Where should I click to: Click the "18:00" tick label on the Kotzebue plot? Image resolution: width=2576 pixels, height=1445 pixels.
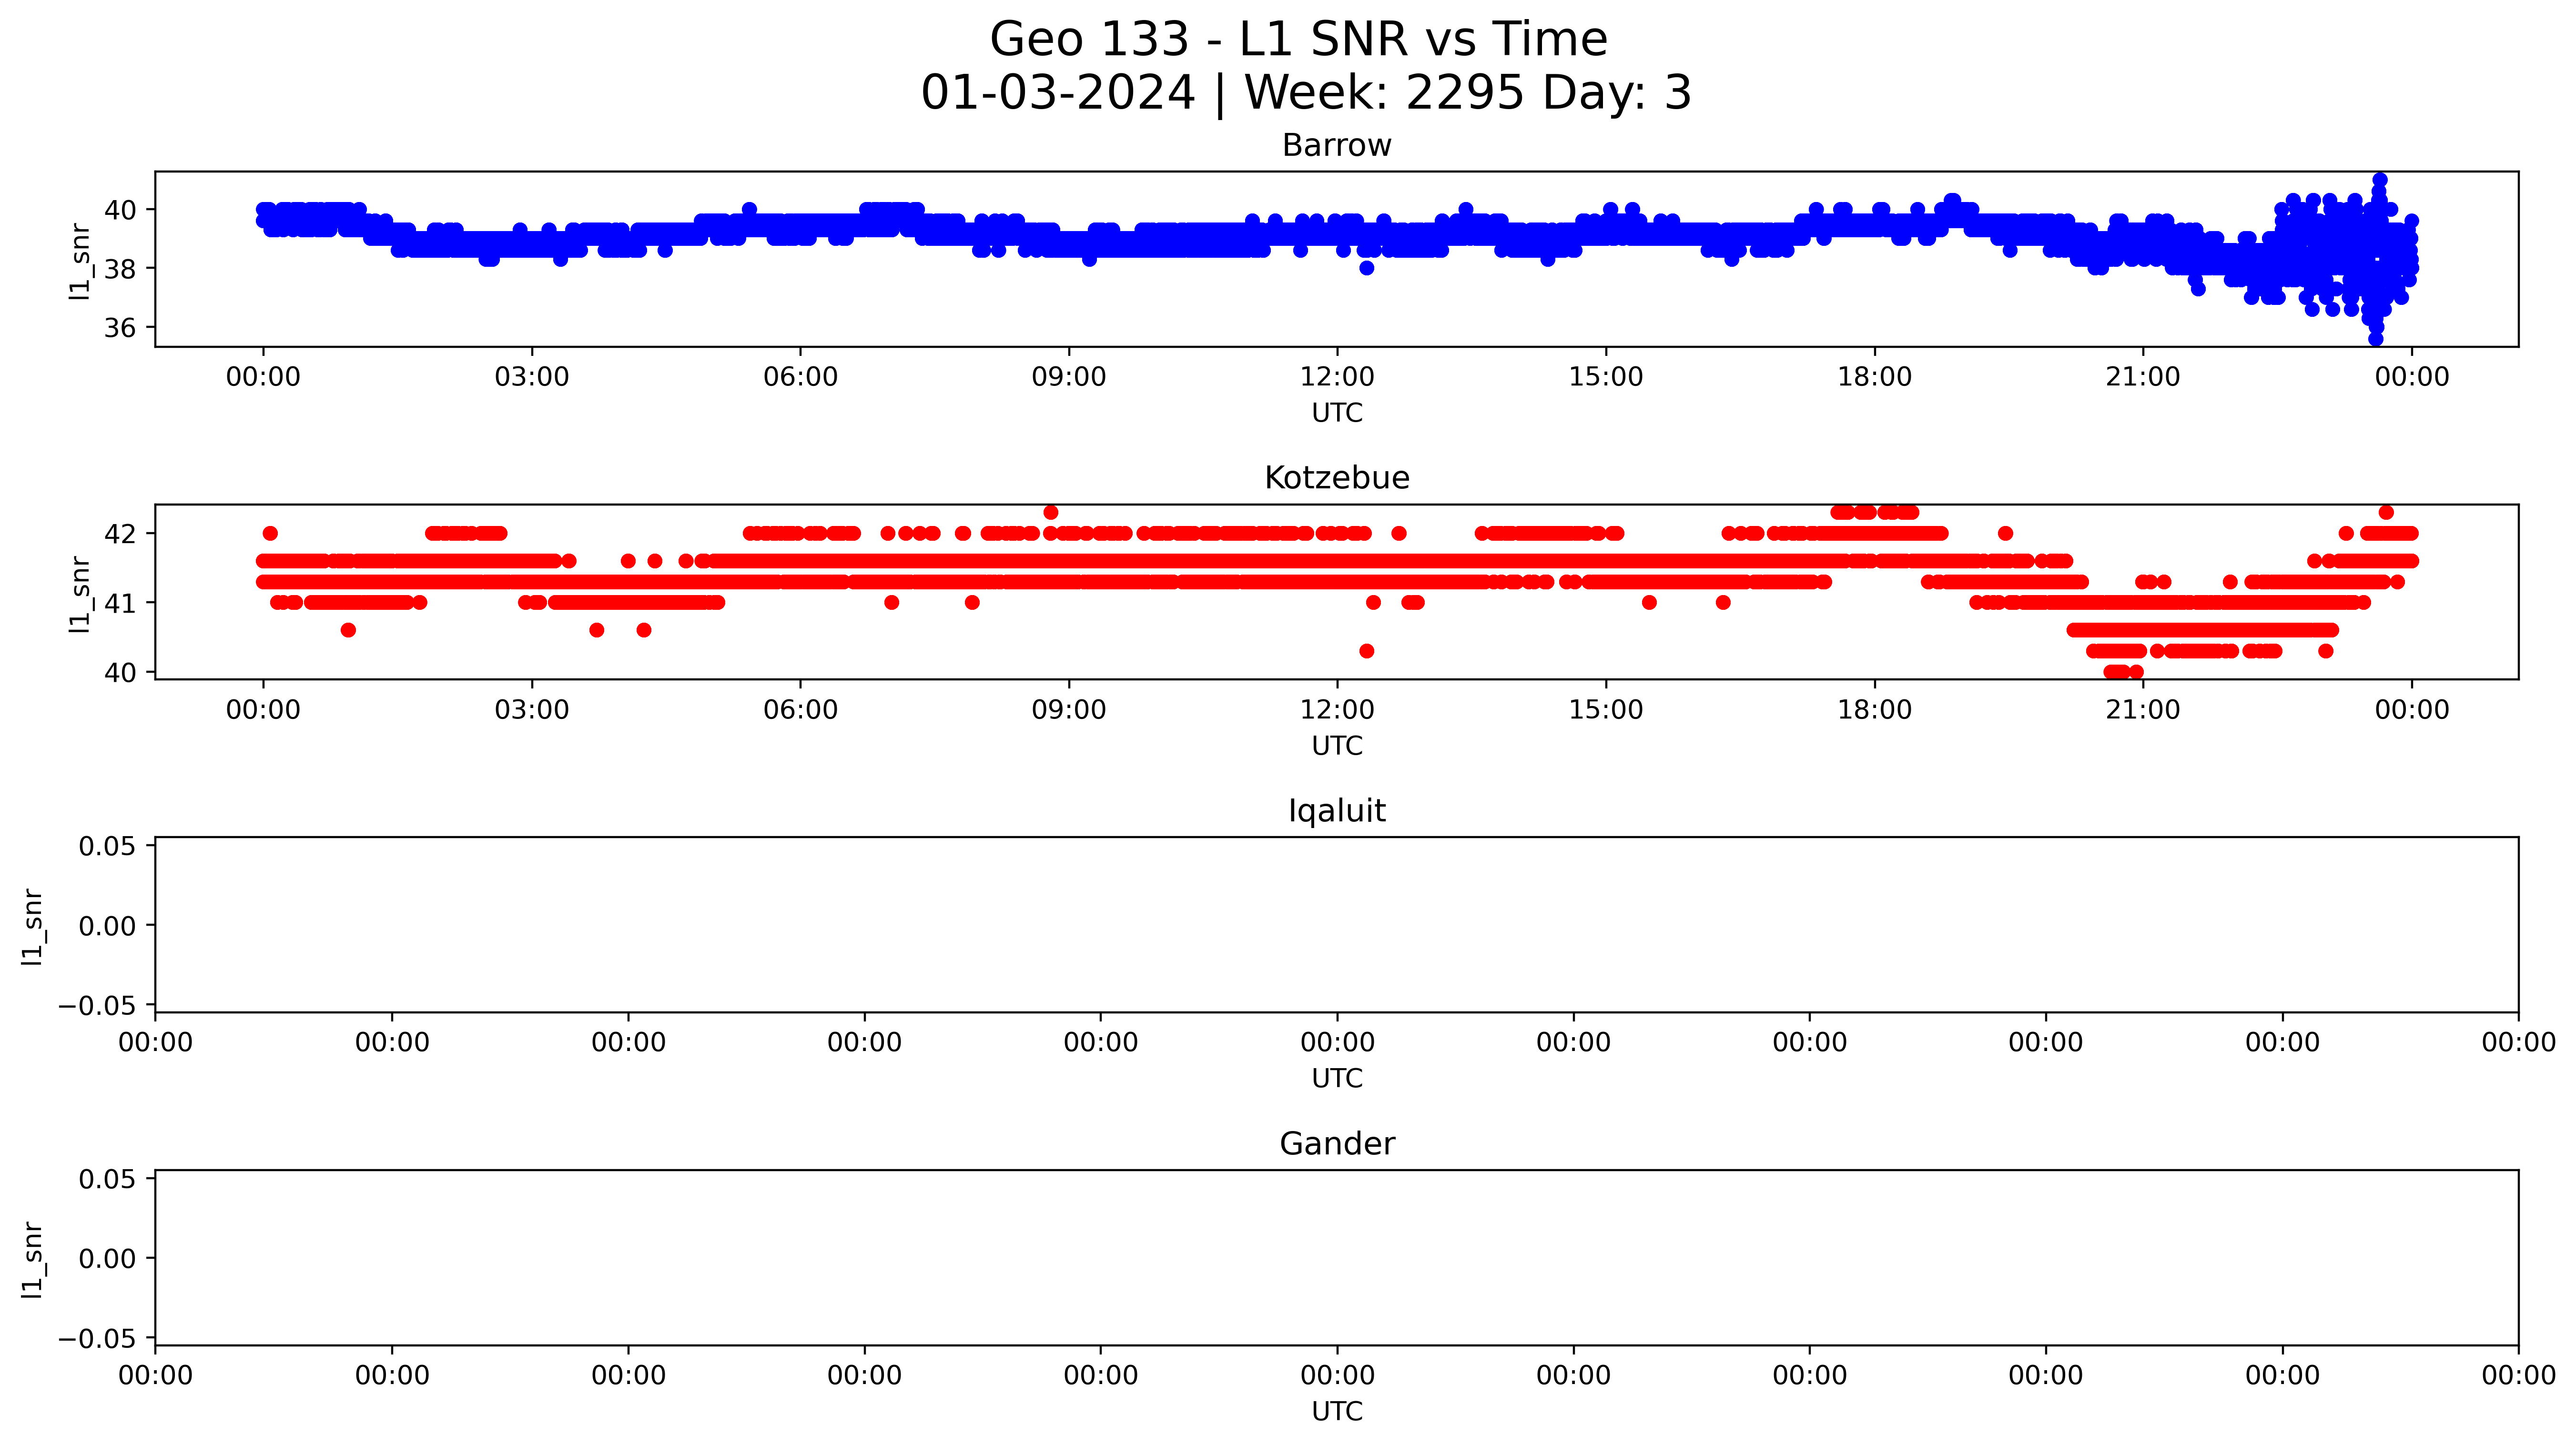1874,710
